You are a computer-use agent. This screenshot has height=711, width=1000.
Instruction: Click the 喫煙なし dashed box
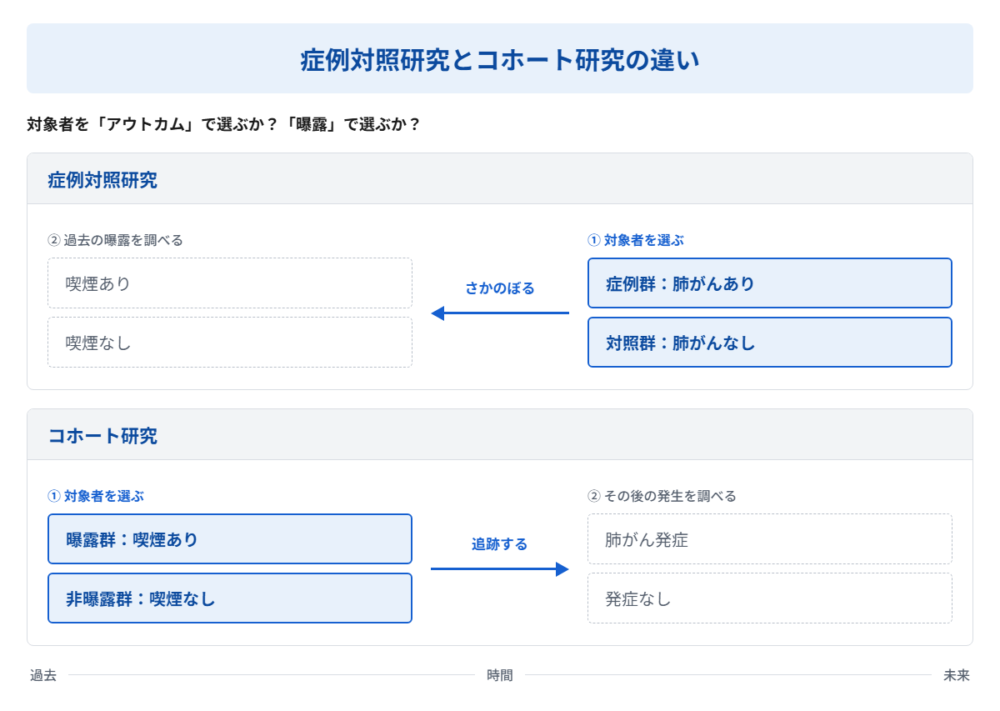(230, 342)
